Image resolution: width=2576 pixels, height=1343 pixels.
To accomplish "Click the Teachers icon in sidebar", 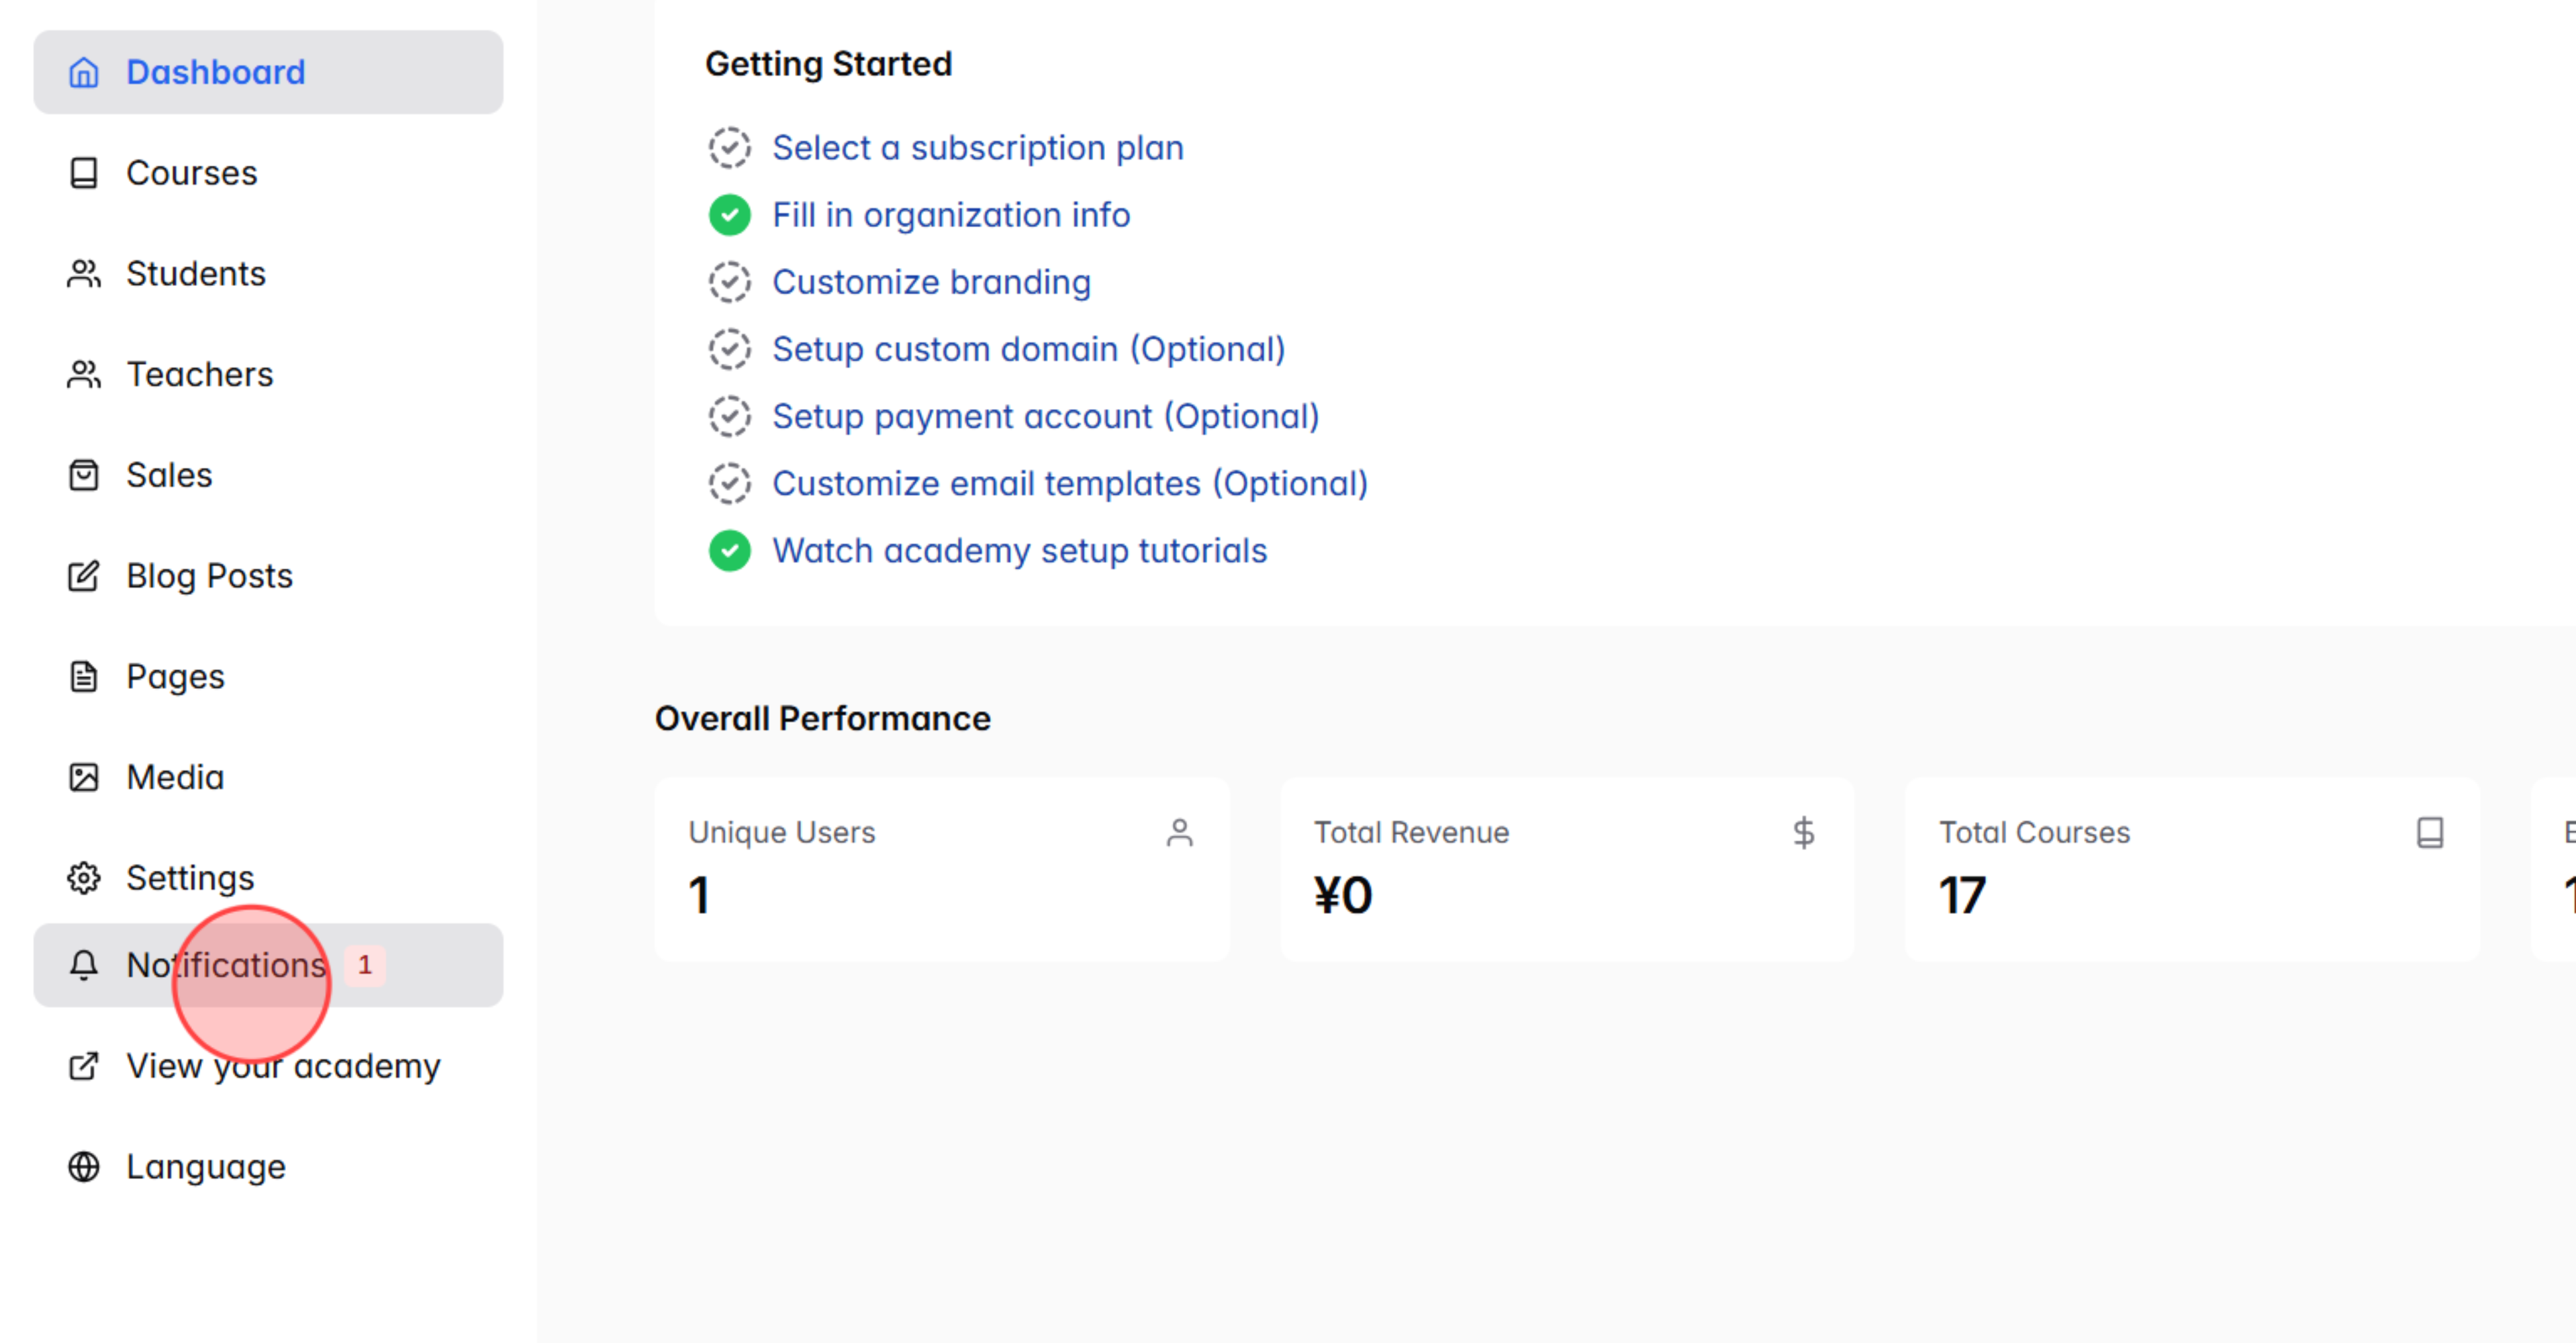I will [84, 374].
